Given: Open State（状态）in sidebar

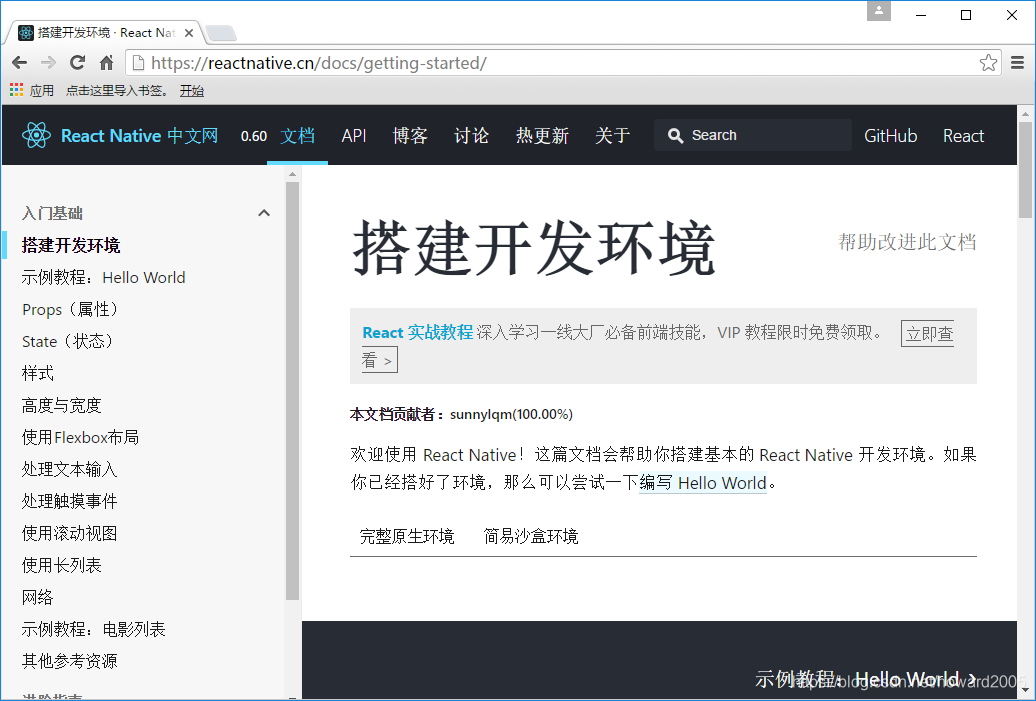Looking at the screenshot, I should [67, 342].
